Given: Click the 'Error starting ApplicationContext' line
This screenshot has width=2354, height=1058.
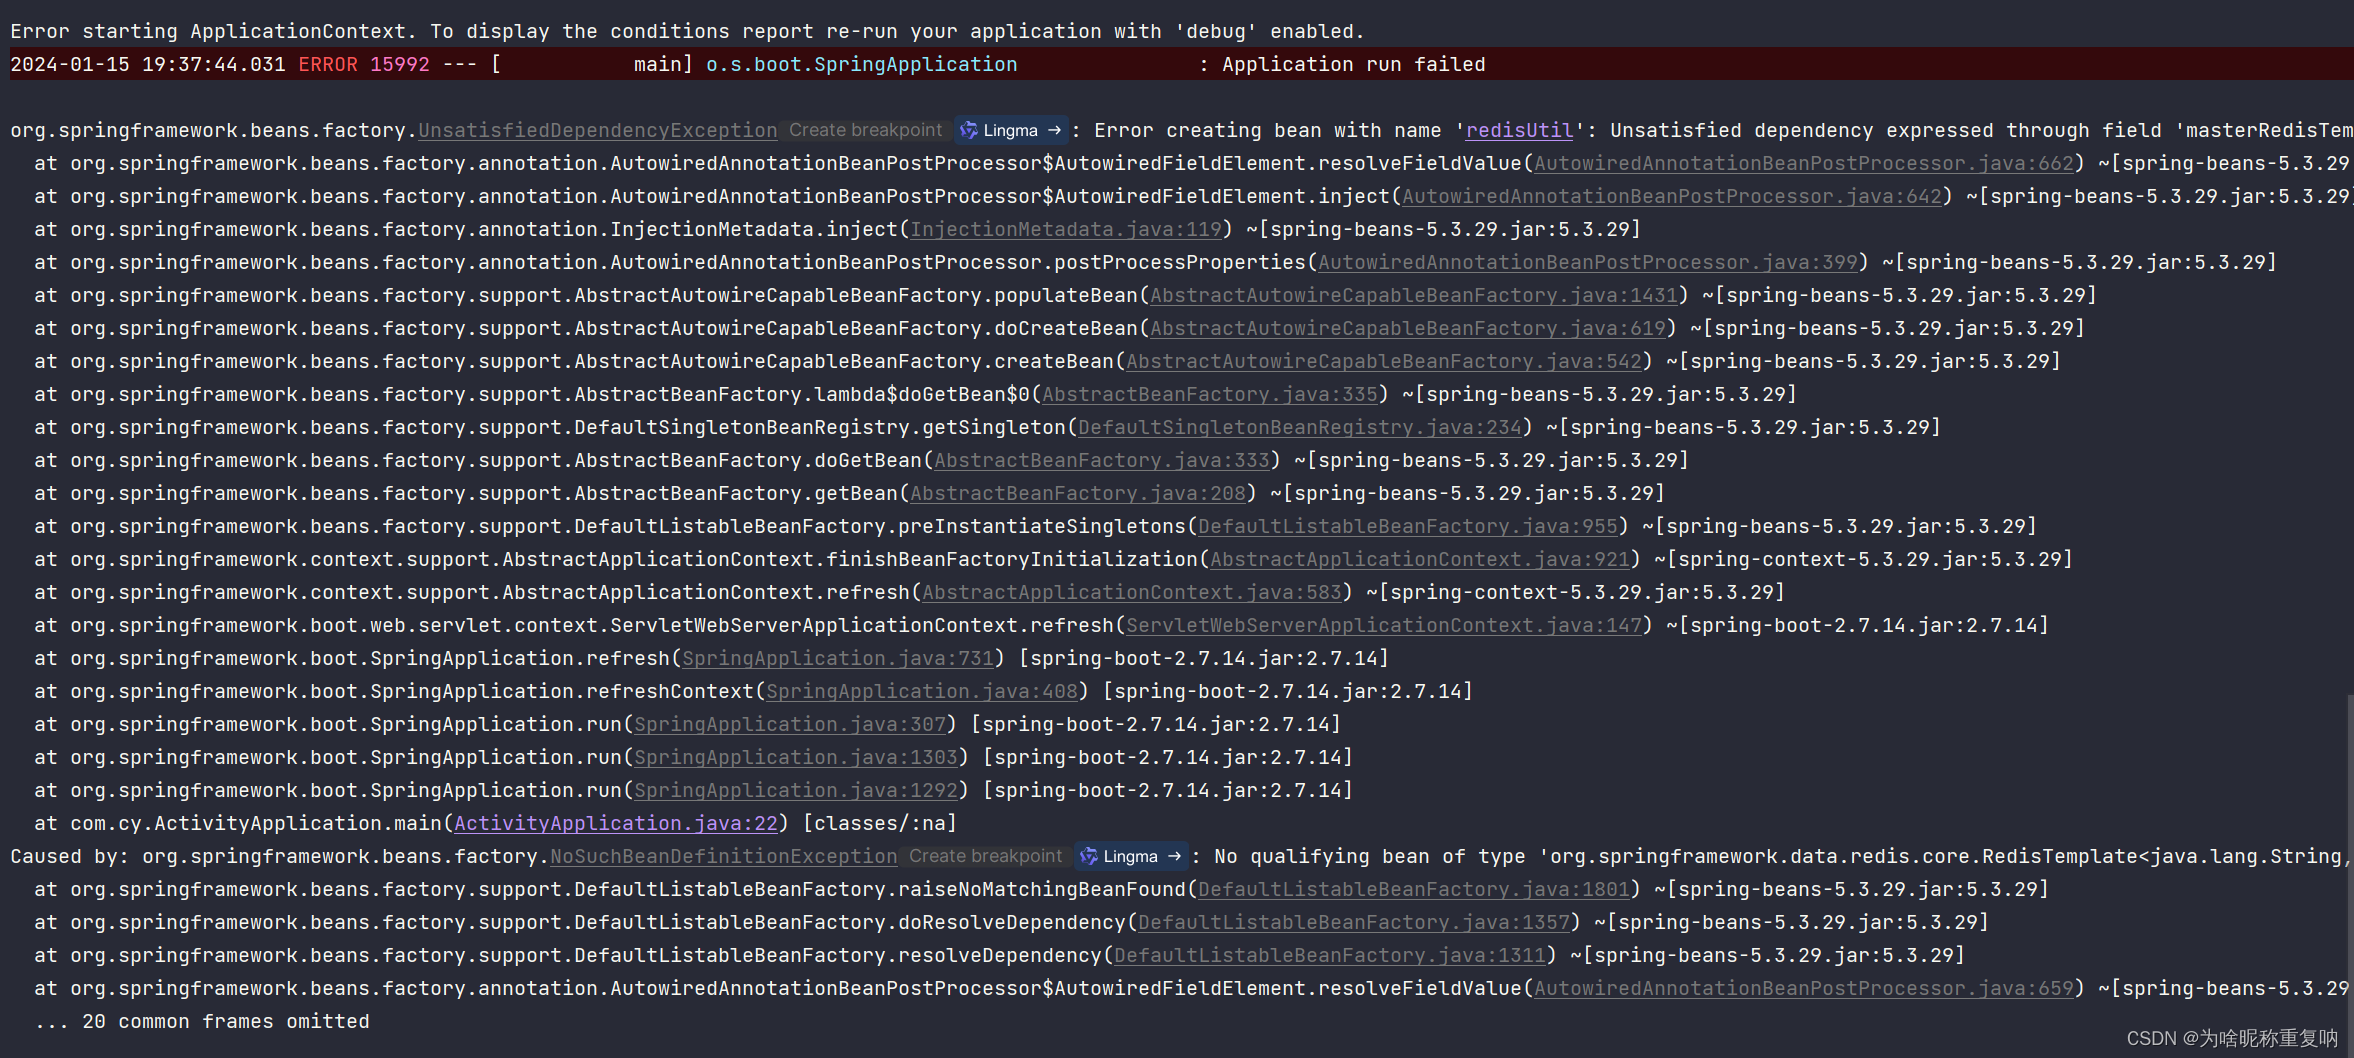Looking at the screenshot, I should coord(687,31).
